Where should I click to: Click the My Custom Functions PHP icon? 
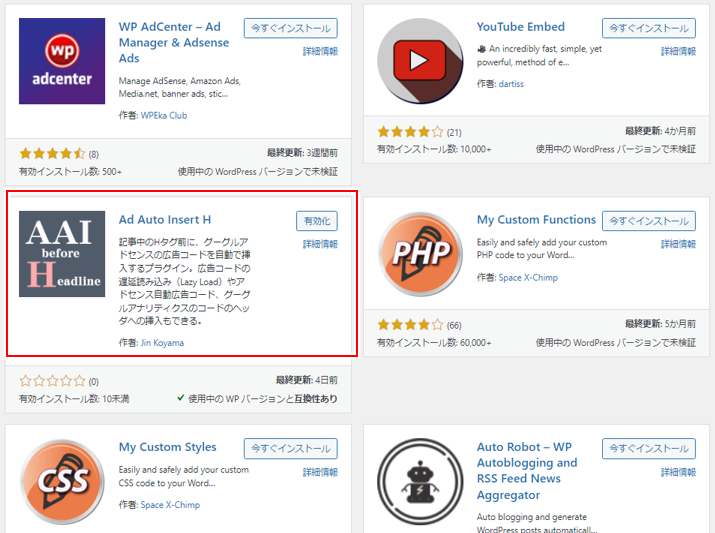pos(420,254)
